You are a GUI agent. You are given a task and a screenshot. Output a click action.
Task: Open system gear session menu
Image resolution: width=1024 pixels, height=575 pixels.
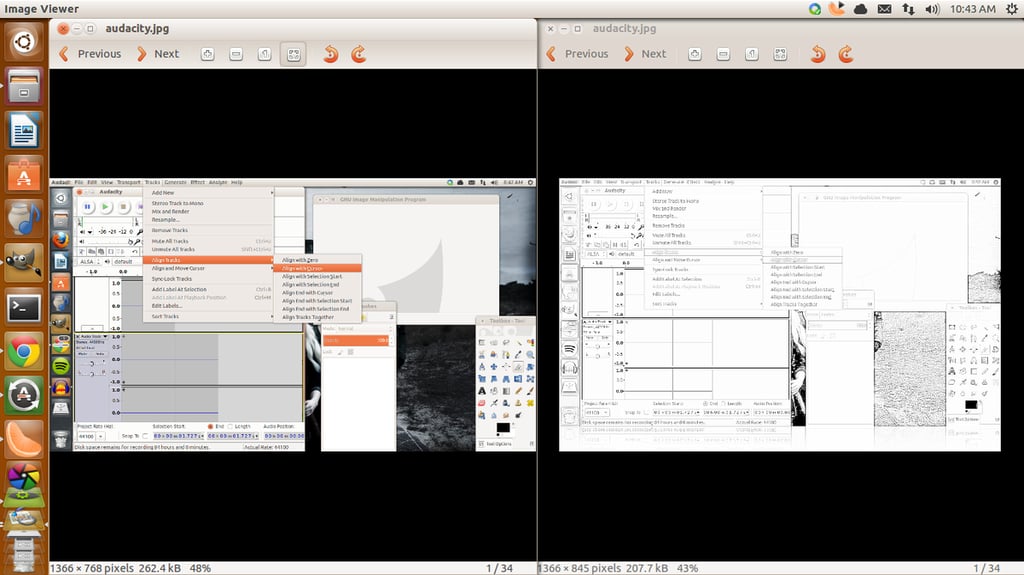click(x=1012, y=9)
